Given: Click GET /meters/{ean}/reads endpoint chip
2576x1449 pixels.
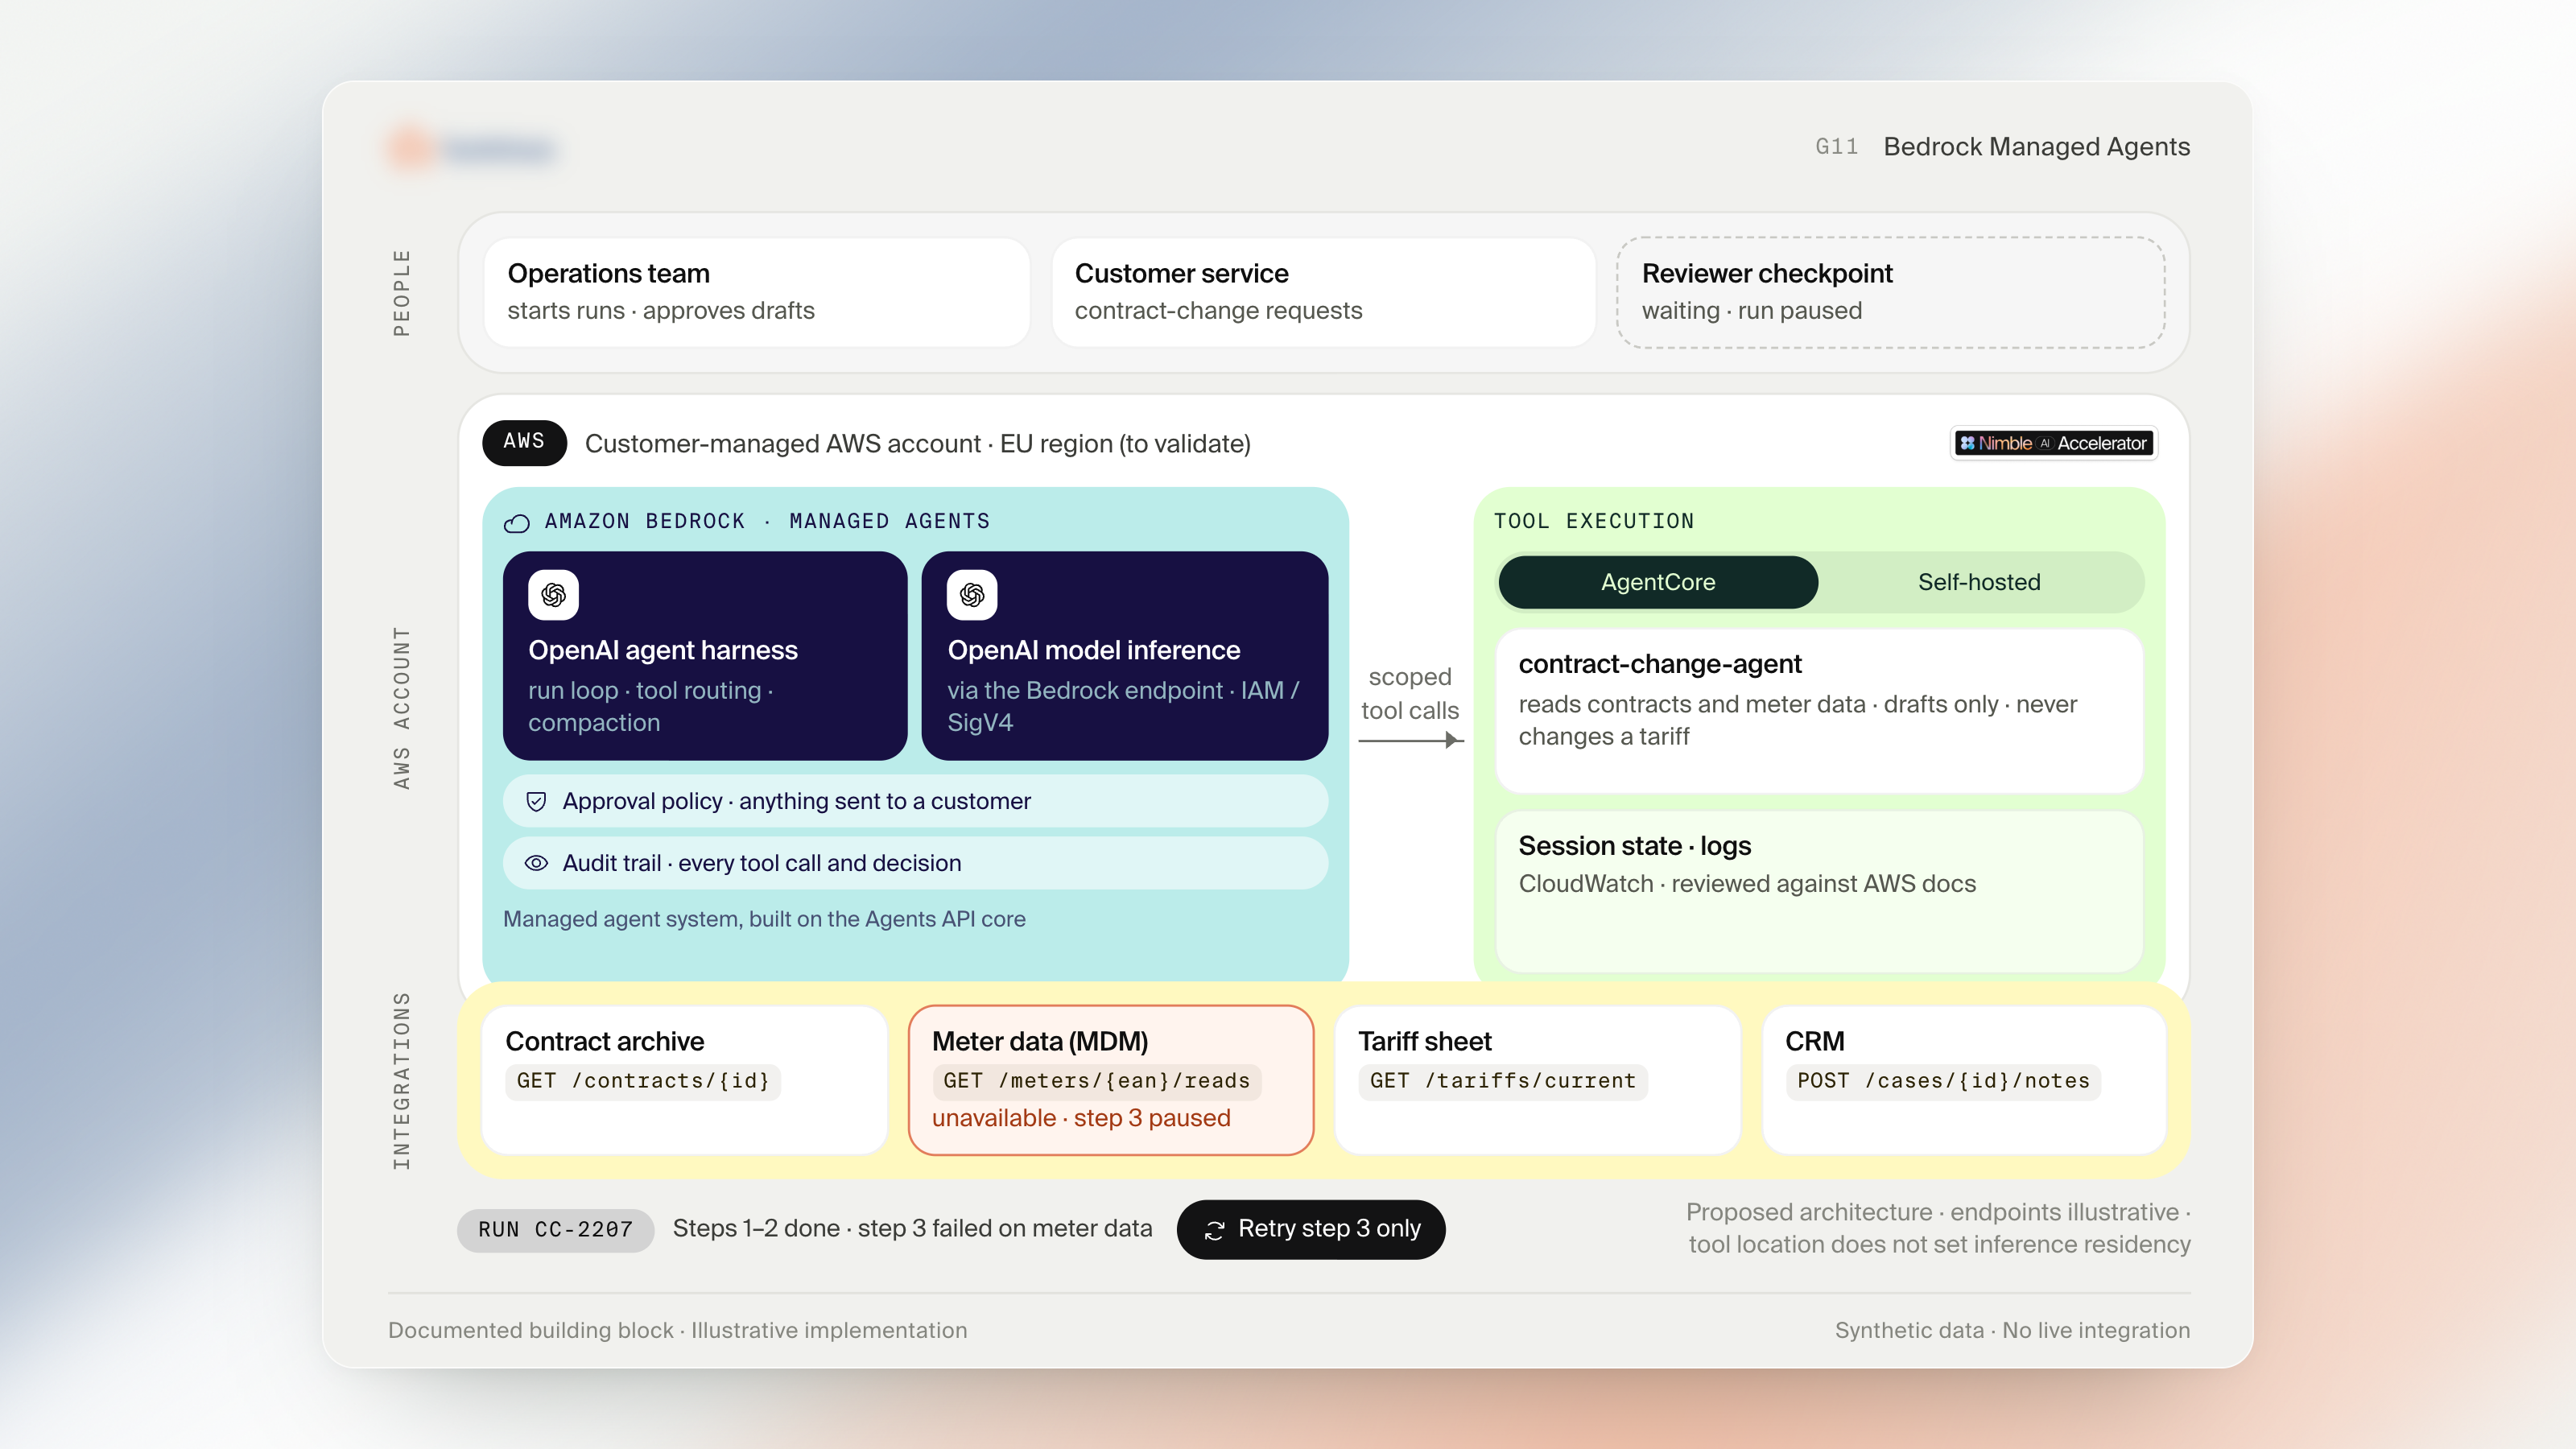Looking at the screenshot, I should point(1096,1081).
